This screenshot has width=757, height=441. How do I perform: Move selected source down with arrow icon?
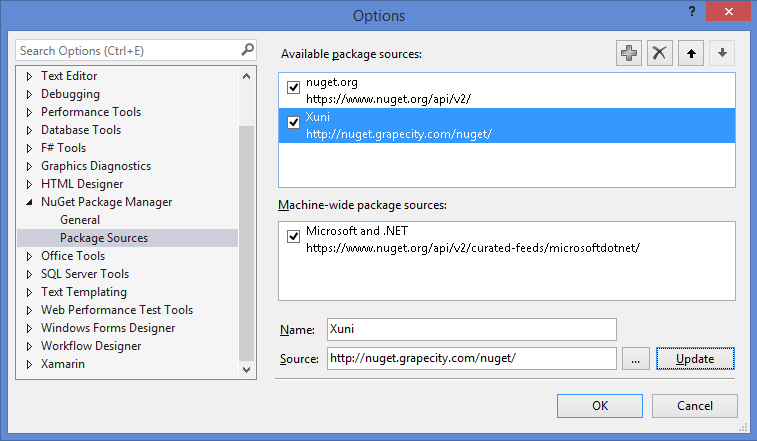[722, 54]
